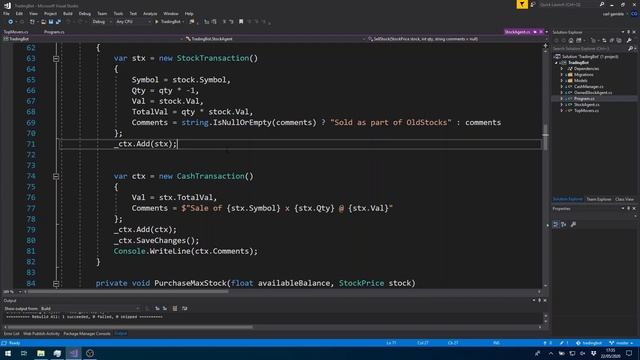Switch to Web Publish Activity tab
640x360 pixels.
pyautogui.click(x=41, y=334)
